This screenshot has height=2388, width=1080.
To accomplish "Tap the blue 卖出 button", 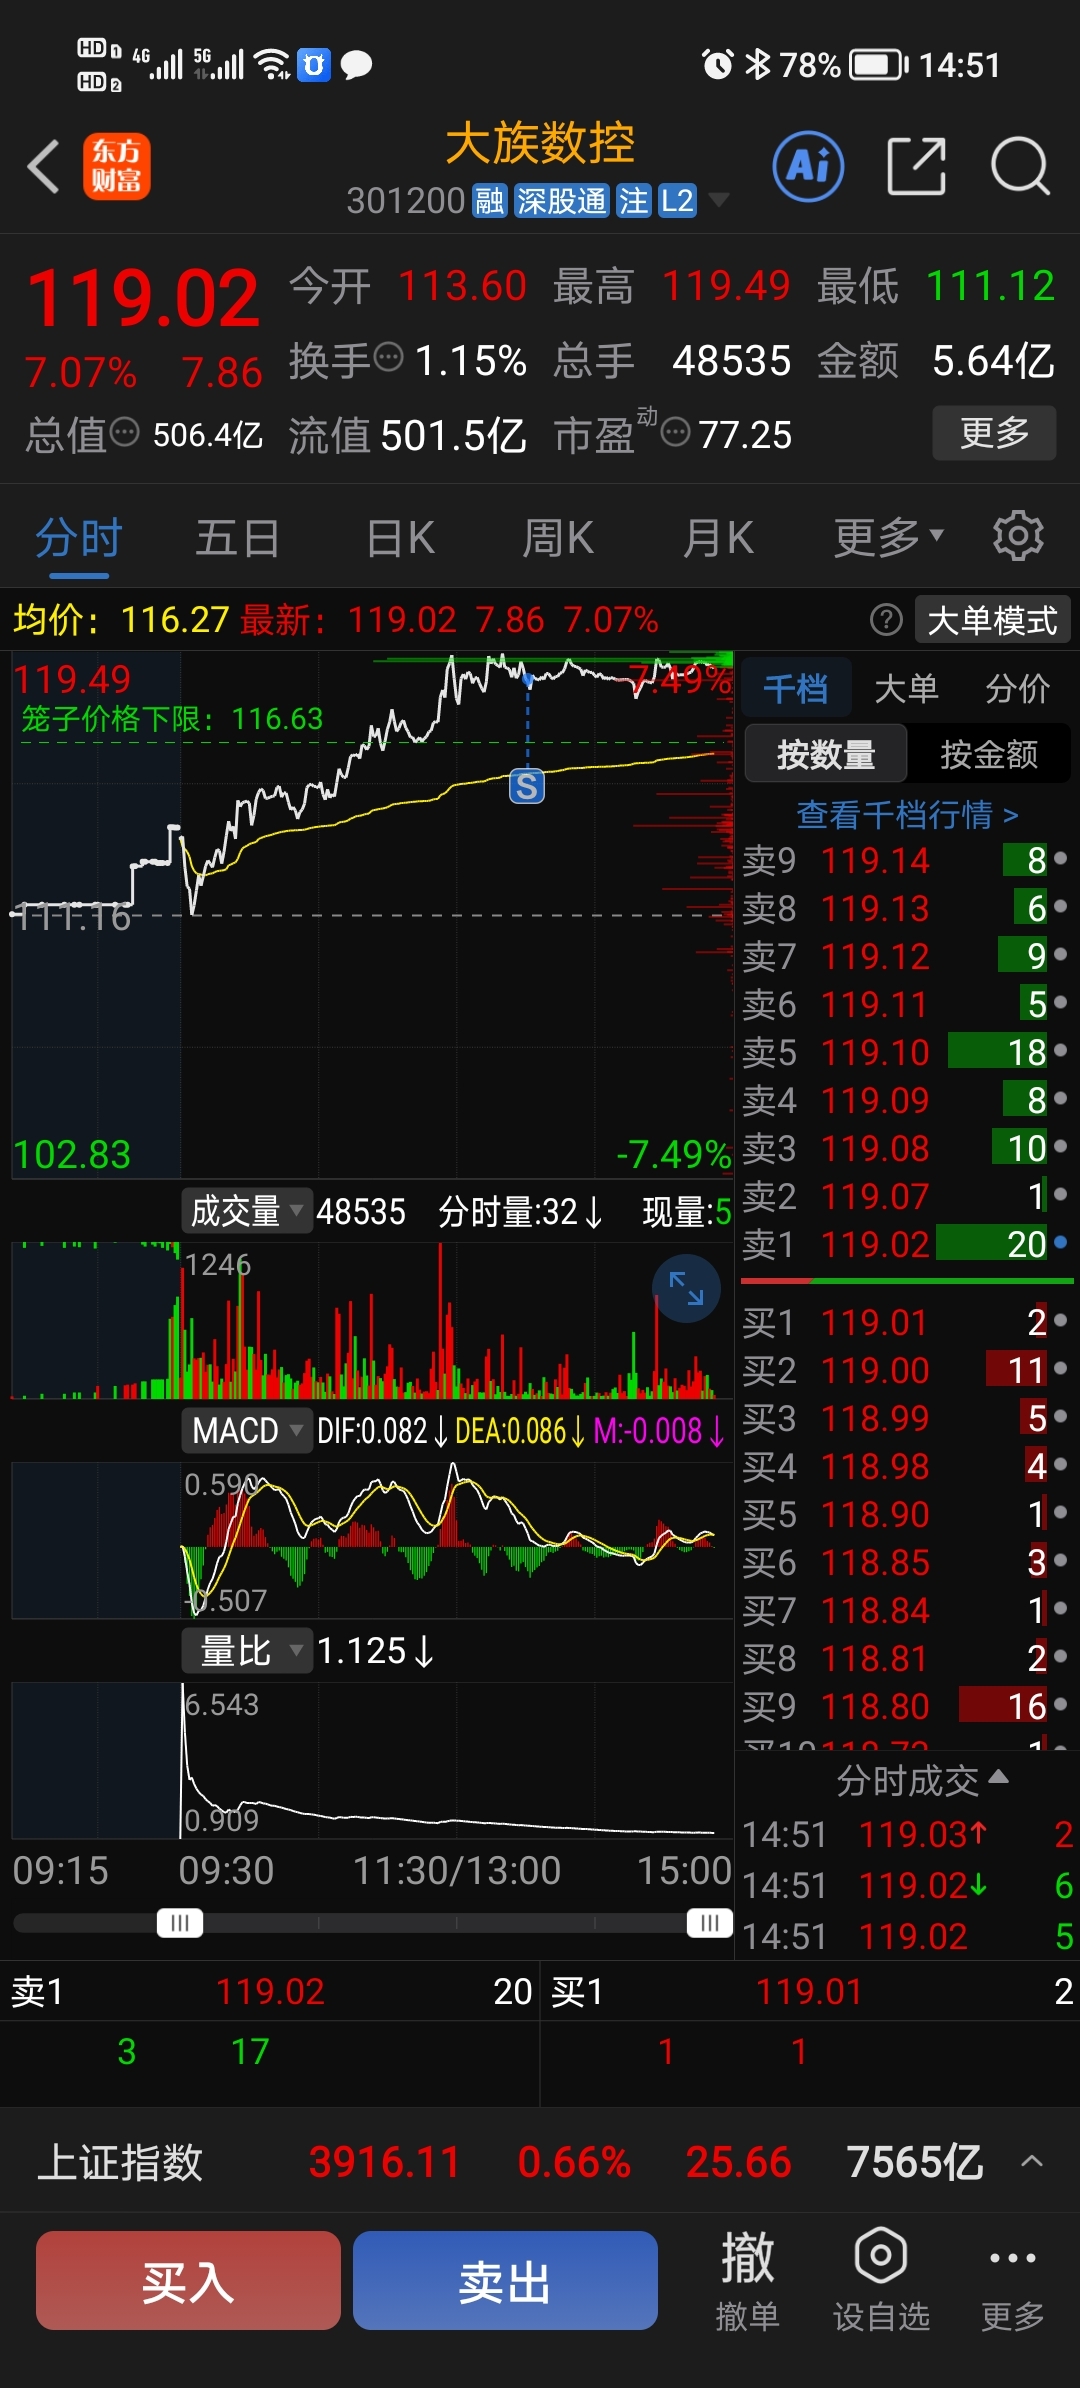I will coord(505,2280).
